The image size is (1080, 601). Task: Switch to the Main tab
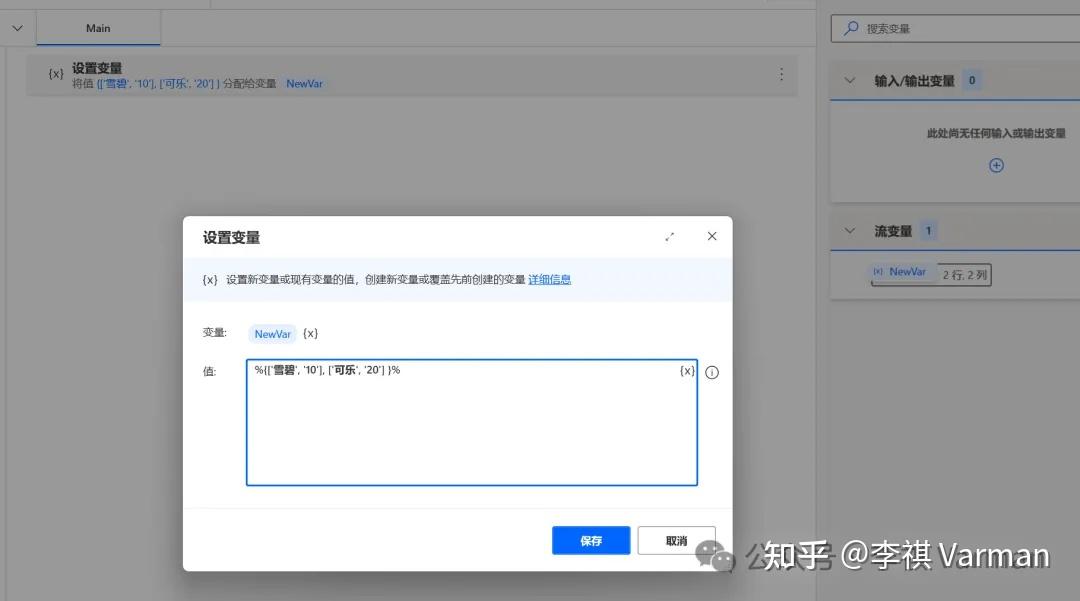[98, 27]
